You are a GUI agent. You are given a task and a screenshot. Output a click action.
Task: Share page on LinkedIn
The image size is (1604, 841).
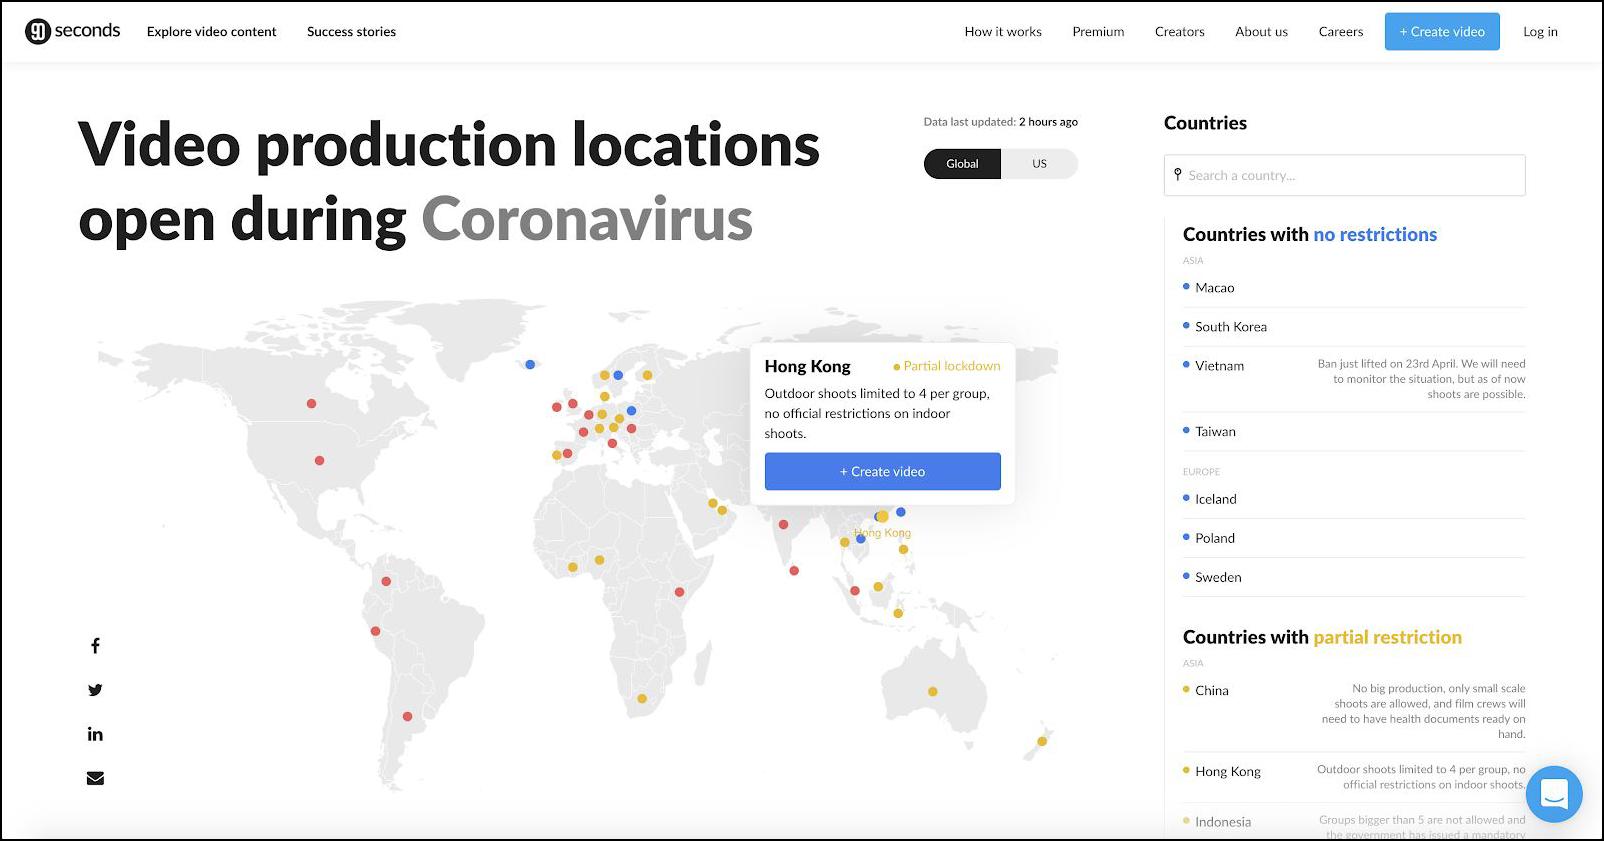click(95, 734)
